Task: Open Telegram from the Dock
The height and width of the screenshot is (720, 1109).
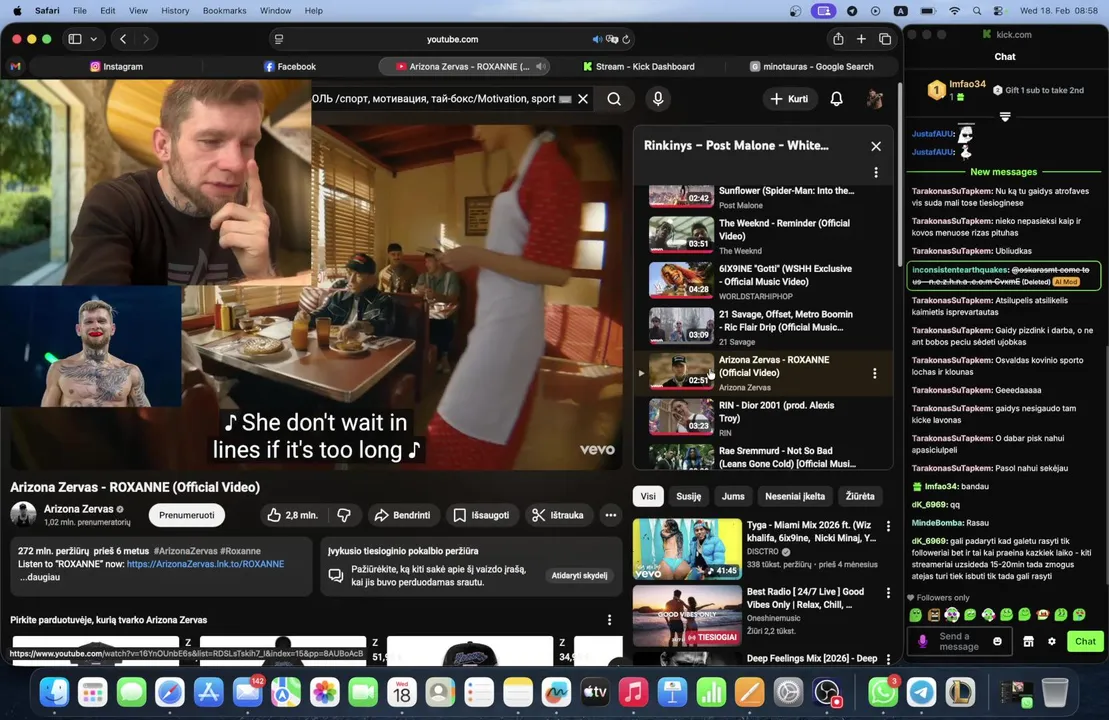Action: pos(921,692)
